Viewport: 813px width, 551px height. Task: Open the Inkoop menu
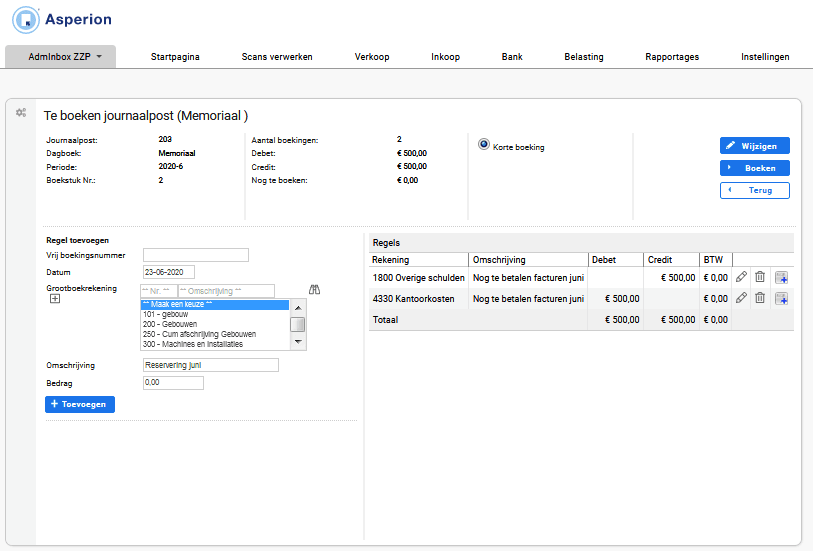445,56
